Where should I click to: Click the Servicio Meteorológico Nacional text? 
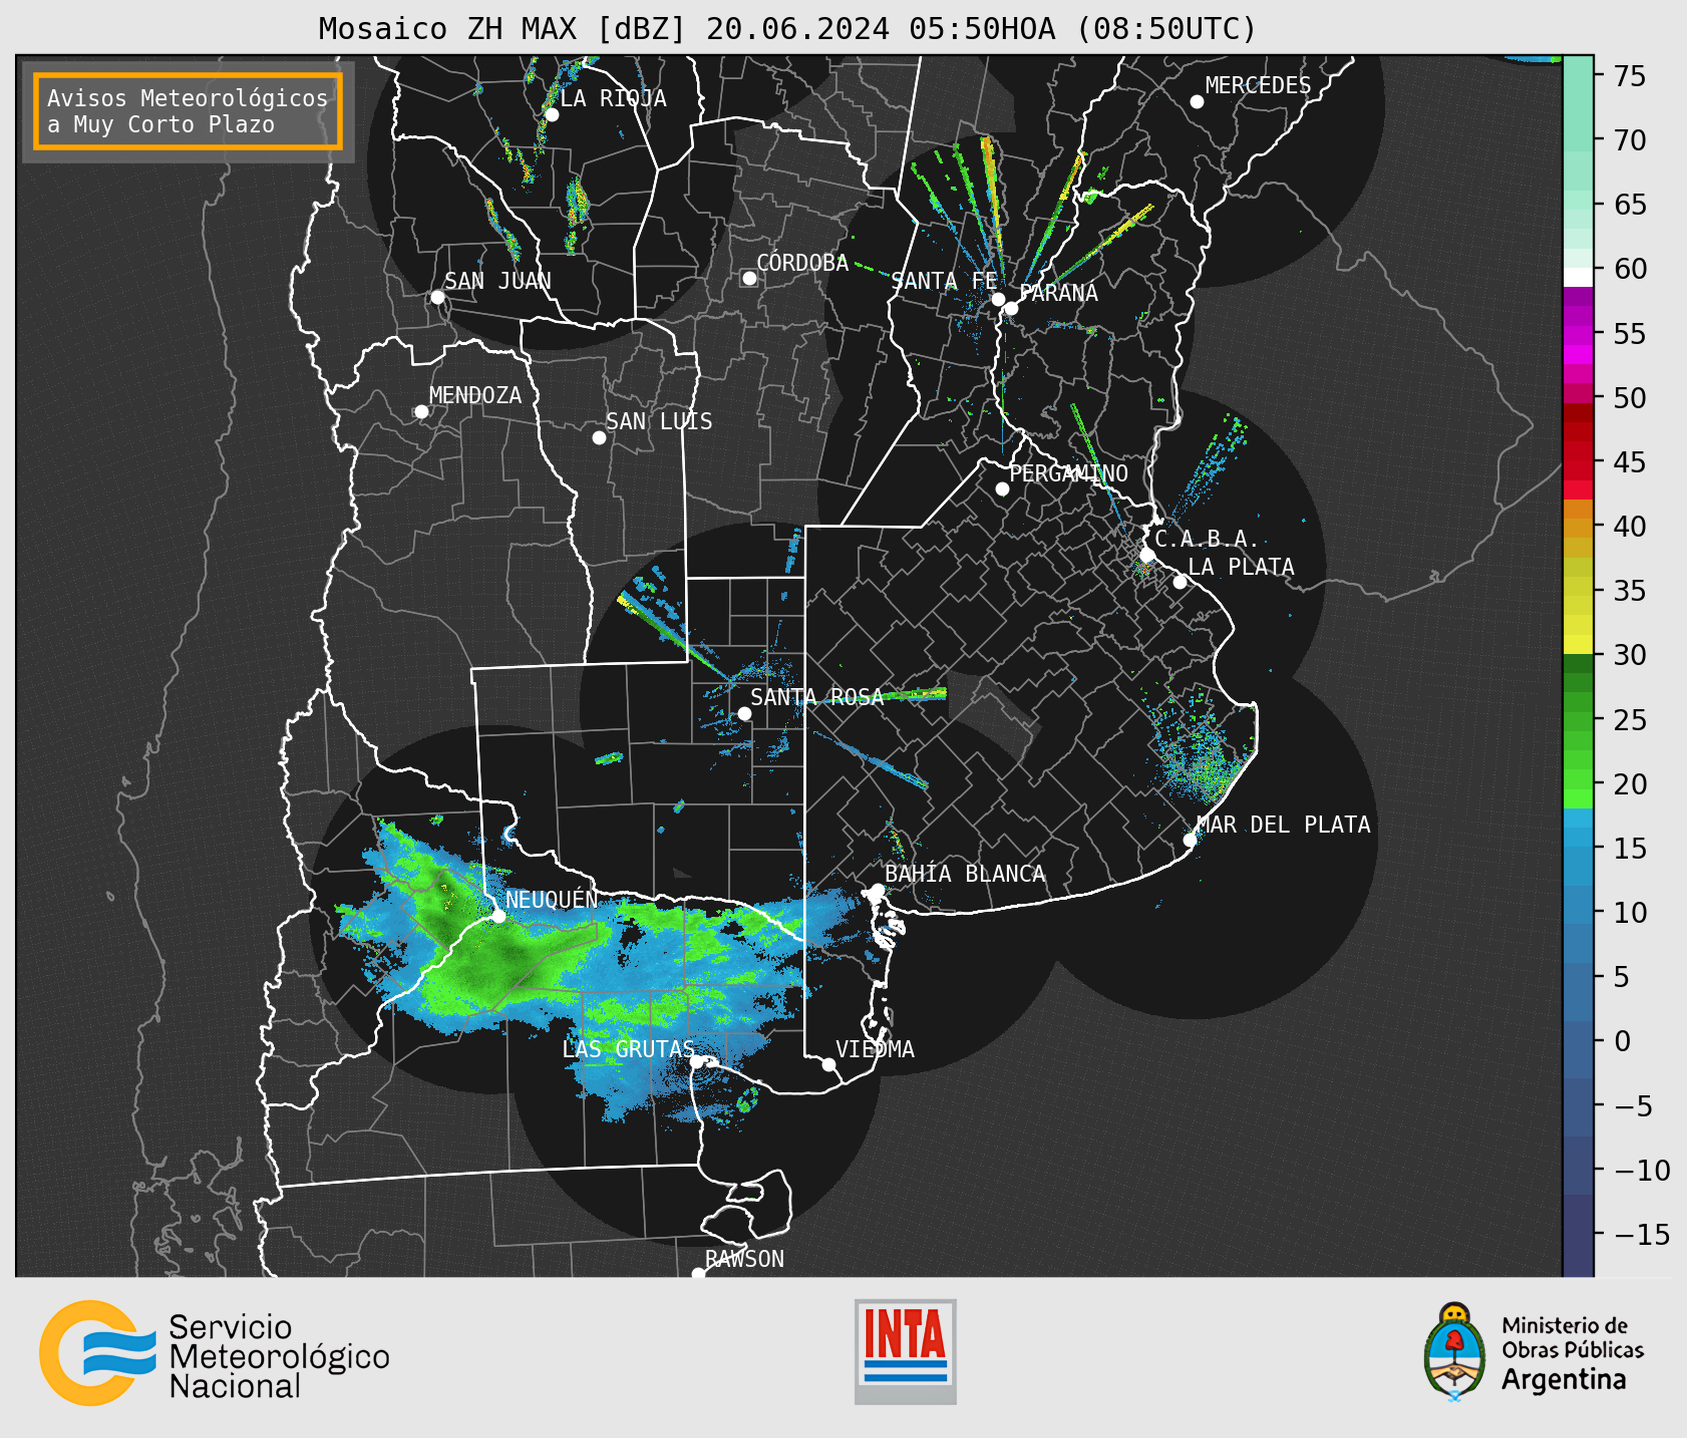tap(279, 1356)
